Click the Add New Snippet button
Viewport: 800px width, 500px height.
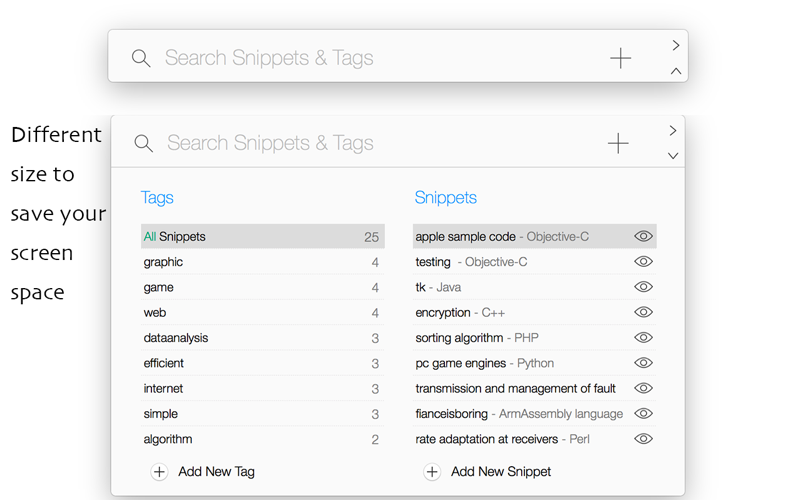tap(500, 472)
